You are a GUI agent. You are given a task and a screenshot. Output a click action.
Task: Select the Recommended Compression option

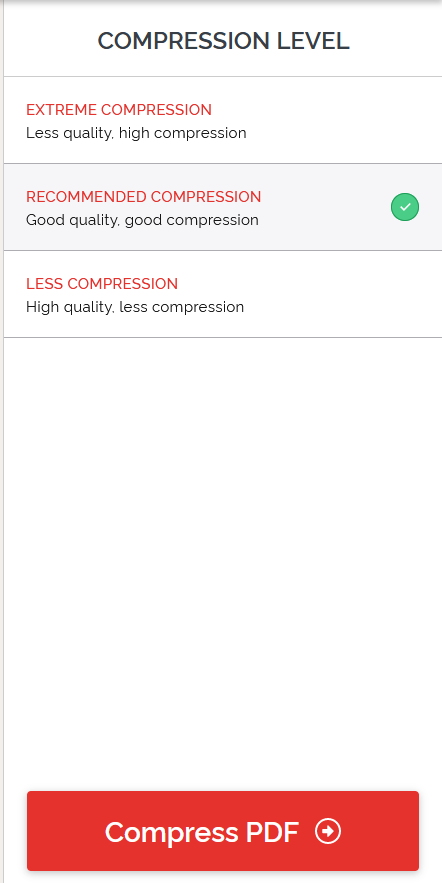223,207
